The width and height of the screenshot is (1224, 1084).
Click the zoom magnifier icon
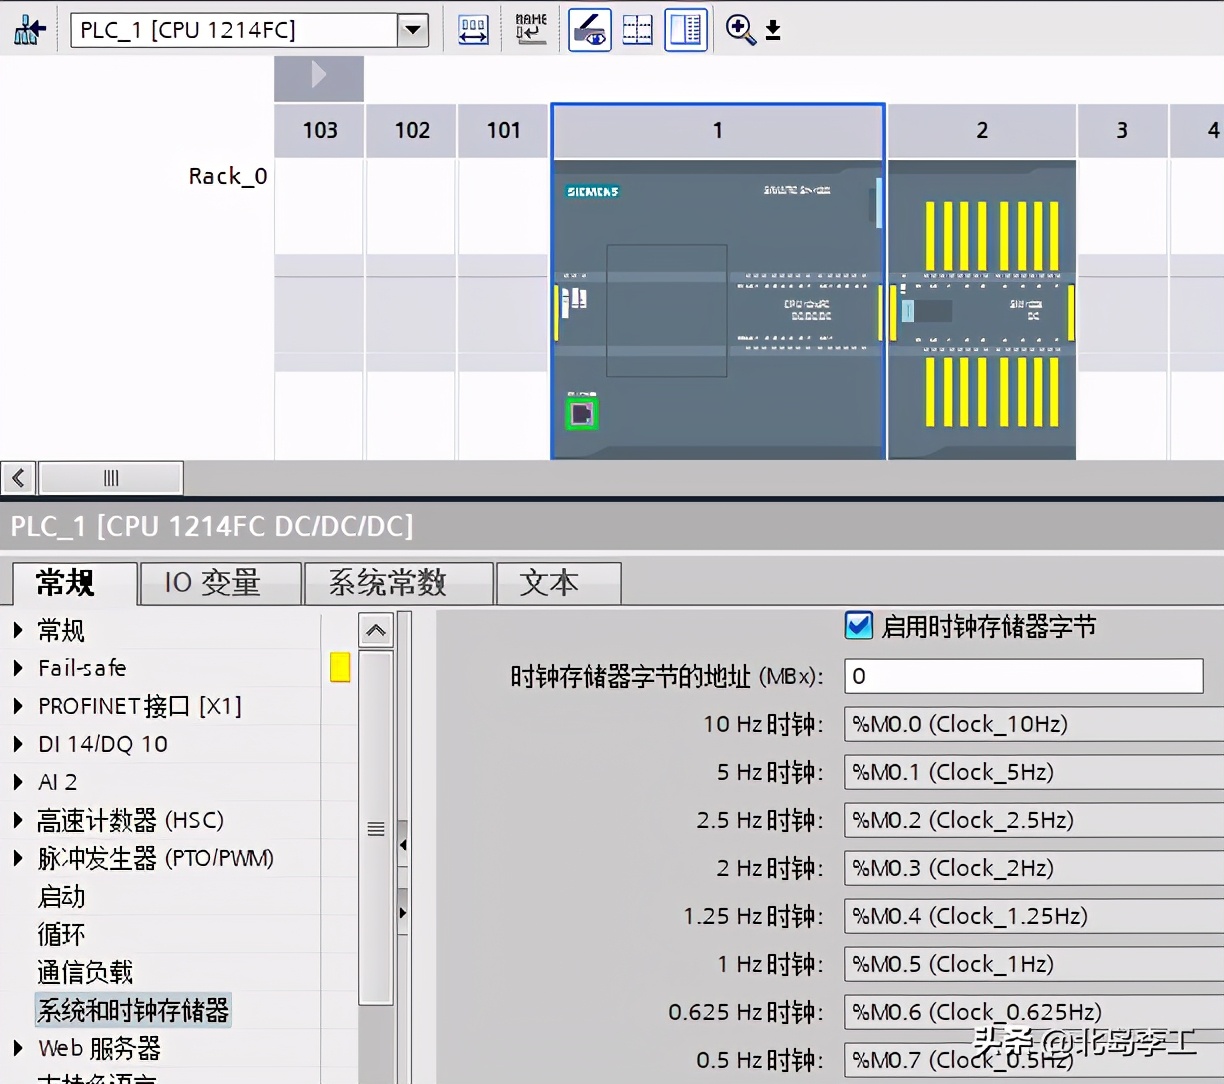pyautogui.click(x=740, y=30)
